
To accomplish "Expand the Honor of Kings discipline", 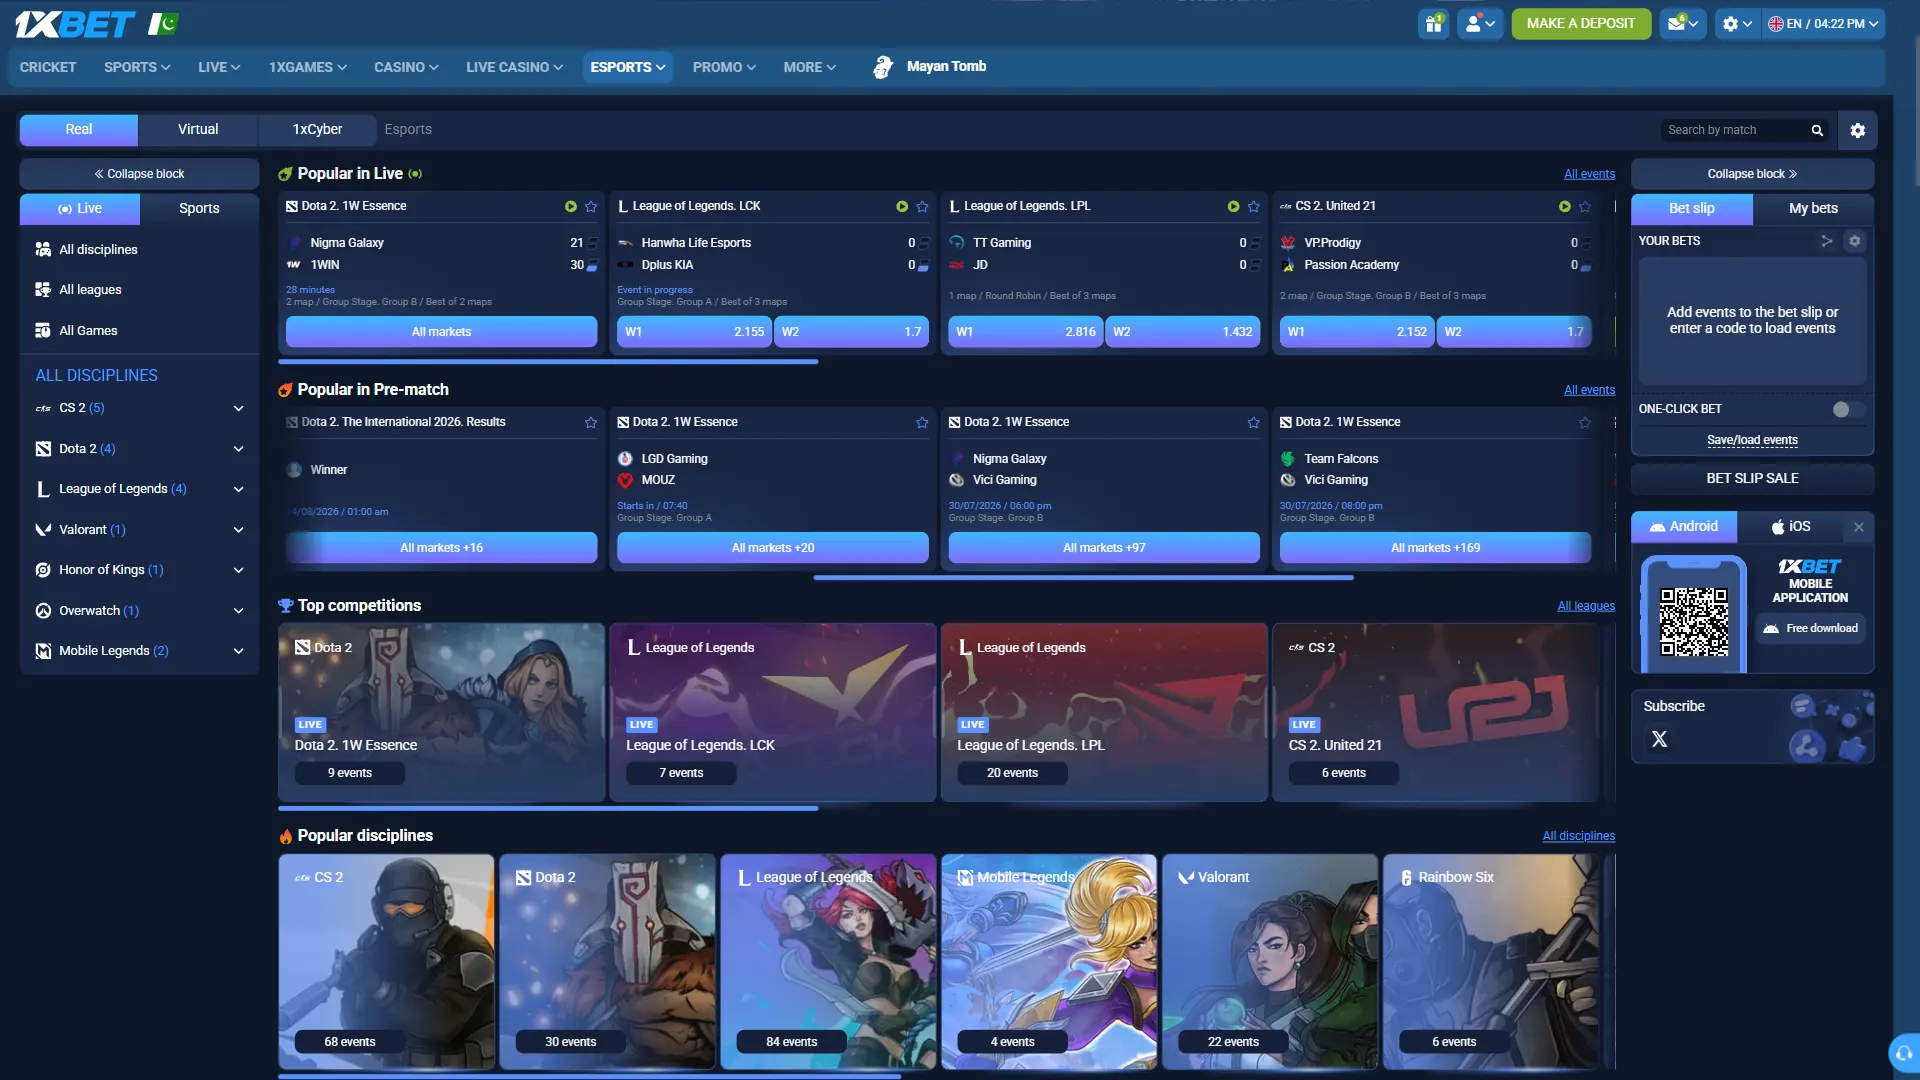I will [238, 570].
